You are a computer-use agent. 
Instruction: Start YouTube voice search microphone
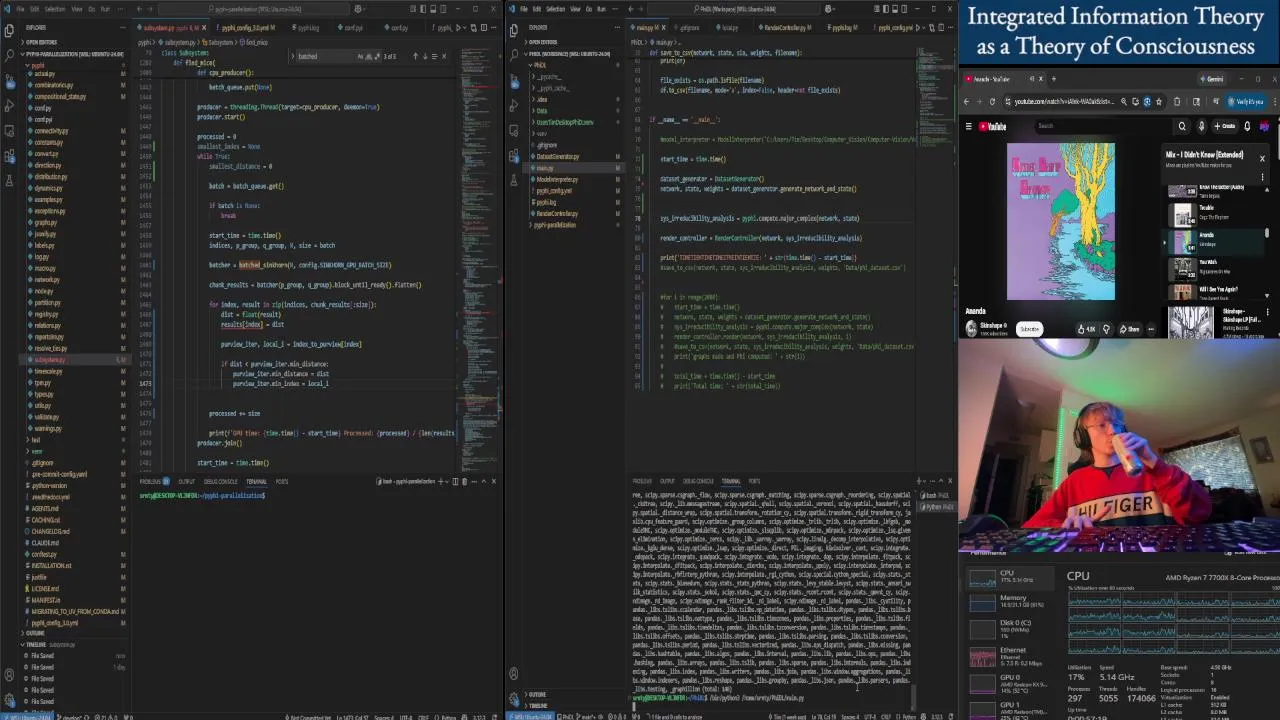click(1200, 126)
